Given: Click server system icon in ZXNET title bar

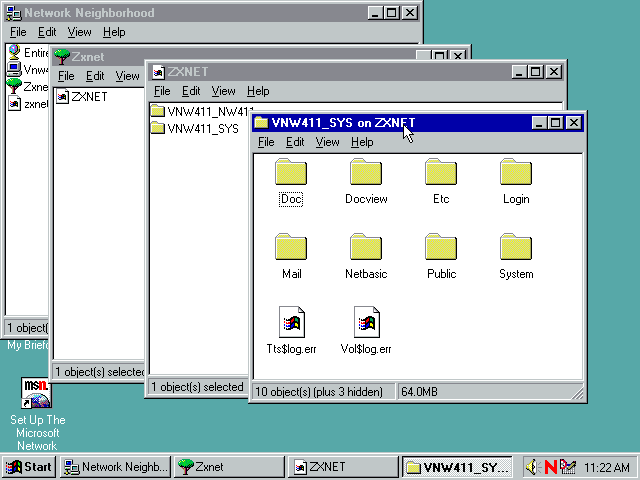Looking at the screenshot, I should coord(158,72).
